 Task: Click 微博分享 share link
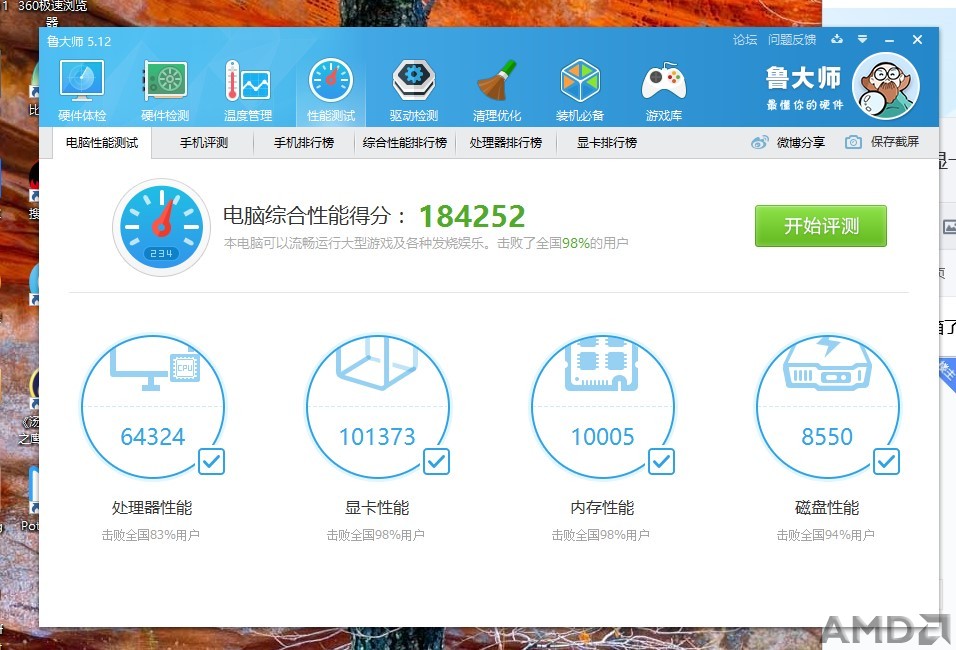click(x=801, y=142)
